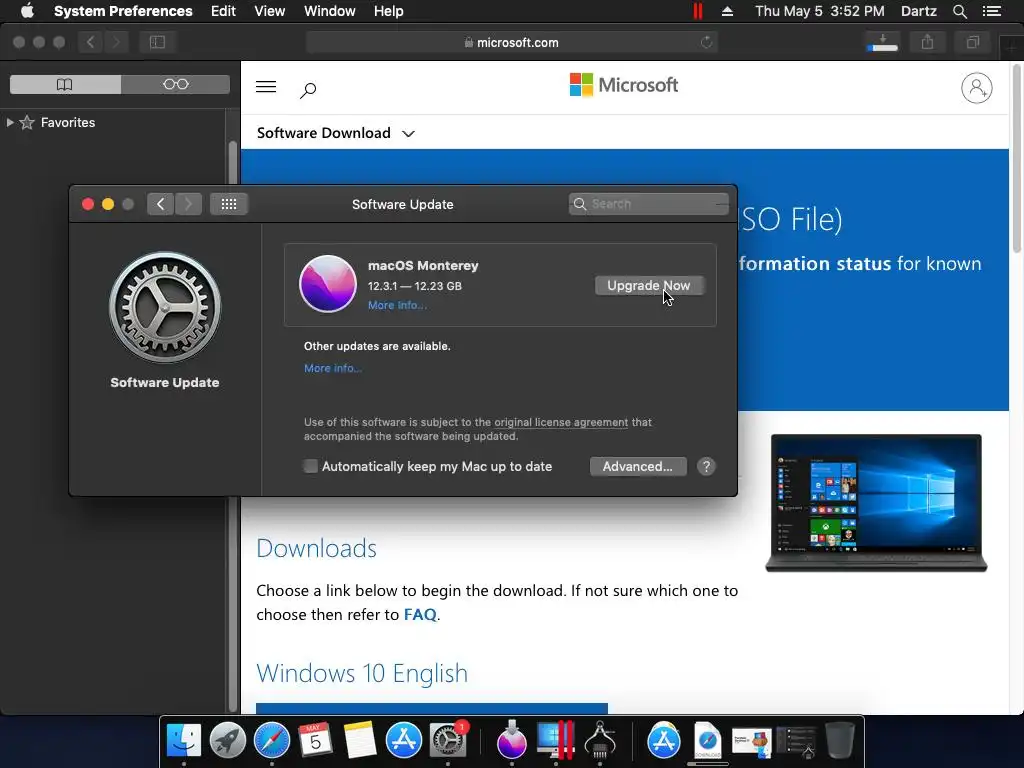Open System Preferences from the Dock
Screen dimensions: 1024x768
tap(447, 740)
